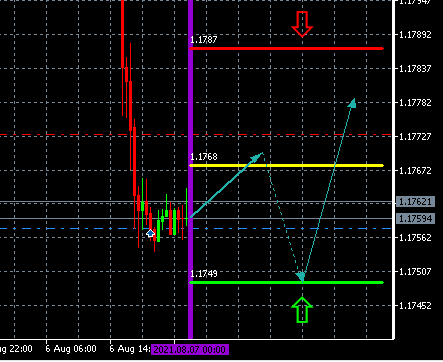Viewport: 443px width, 362px height.
Task: Click the 1.17562 price scale value
Action: click(415, 238)
